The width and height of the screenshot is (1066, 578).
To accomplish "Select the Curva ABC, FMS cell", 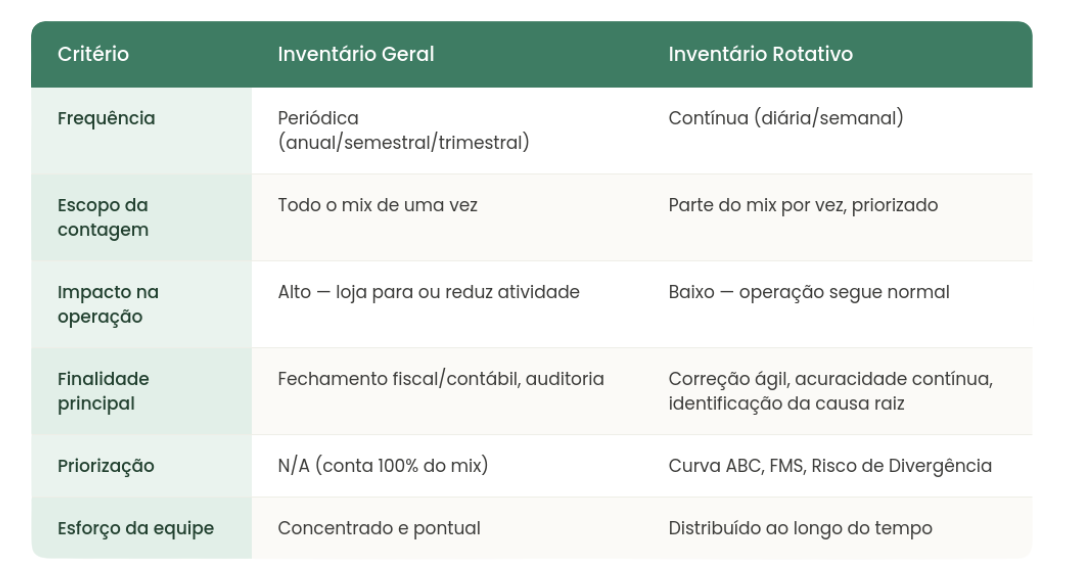I will [830, 466].
